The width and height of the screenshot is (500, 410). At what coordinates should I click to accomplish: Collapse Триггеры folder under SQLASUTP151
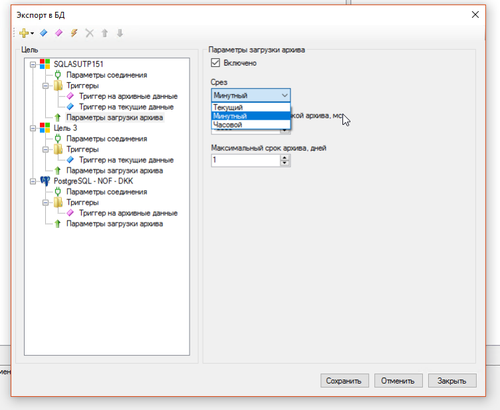click(45, 86)
